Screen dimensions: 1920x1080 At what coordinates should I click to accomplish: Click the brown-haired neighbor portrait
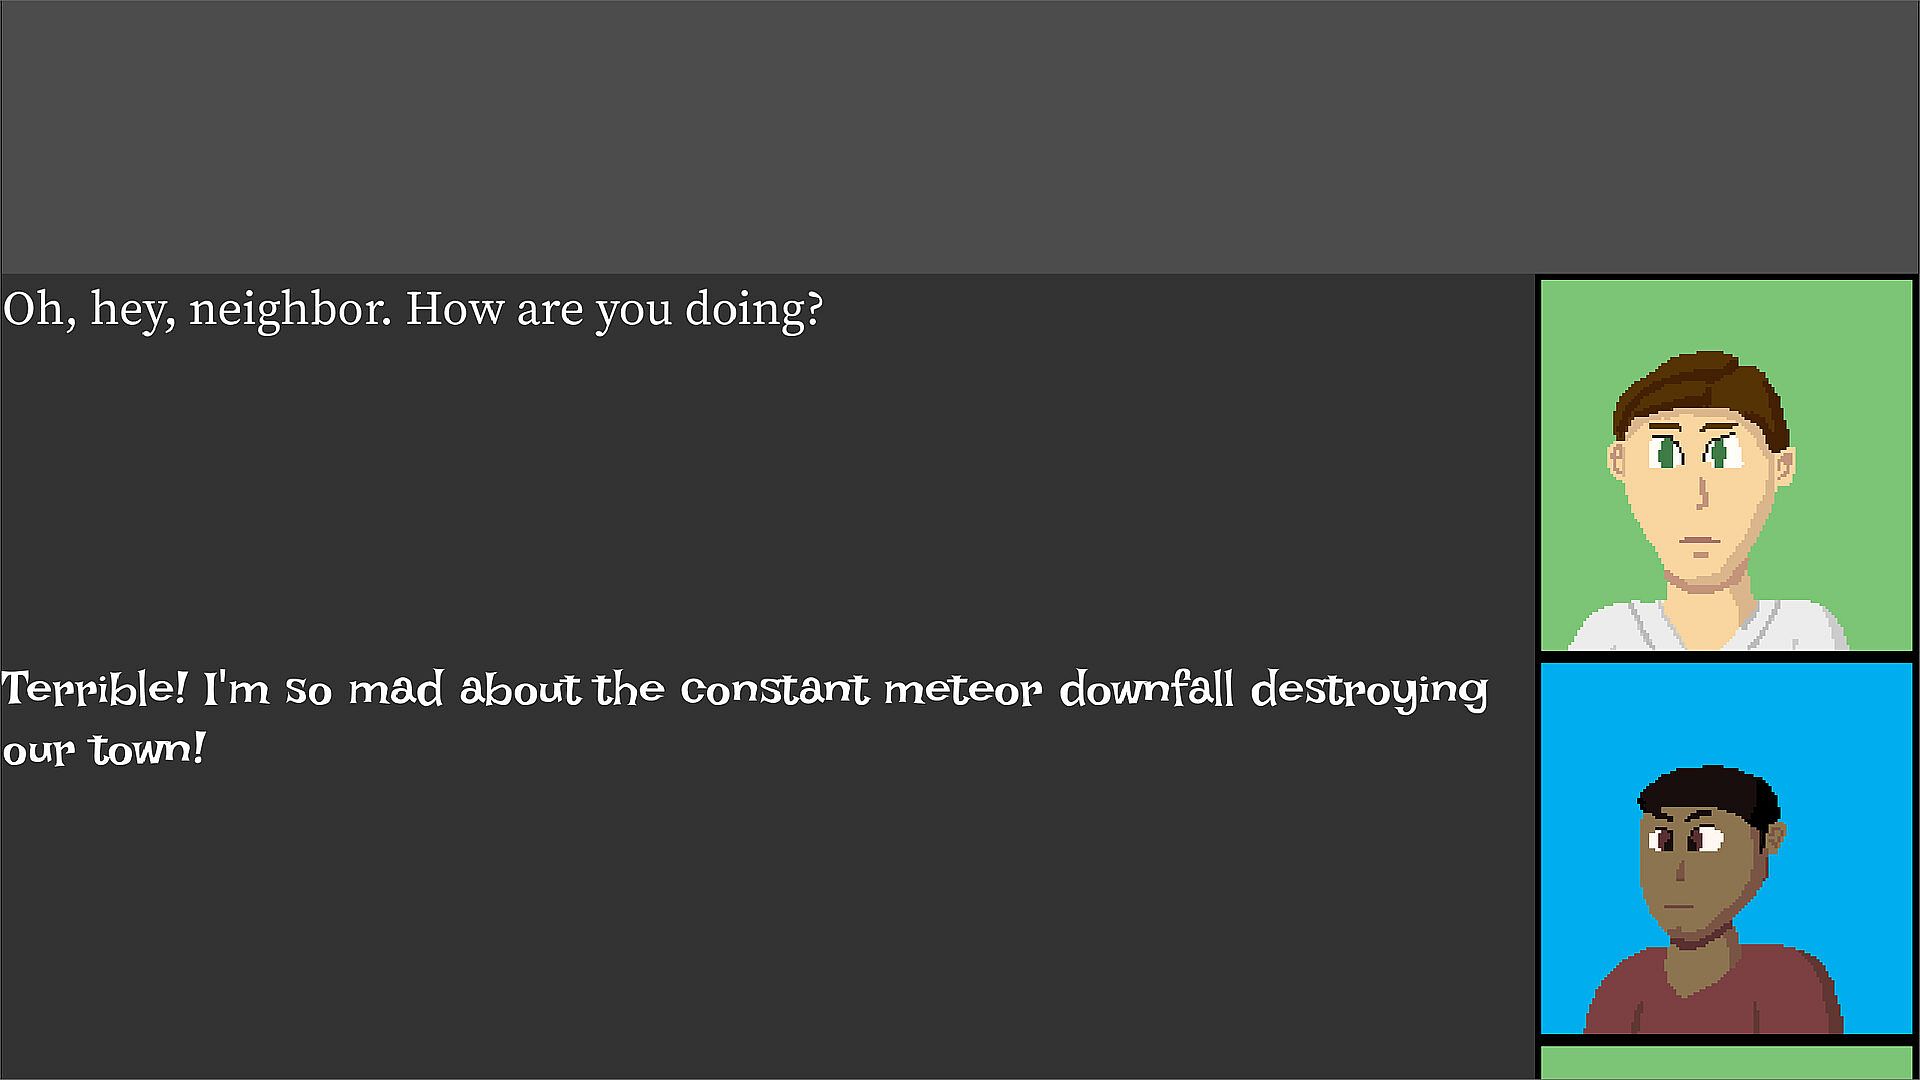point(1726,465)
